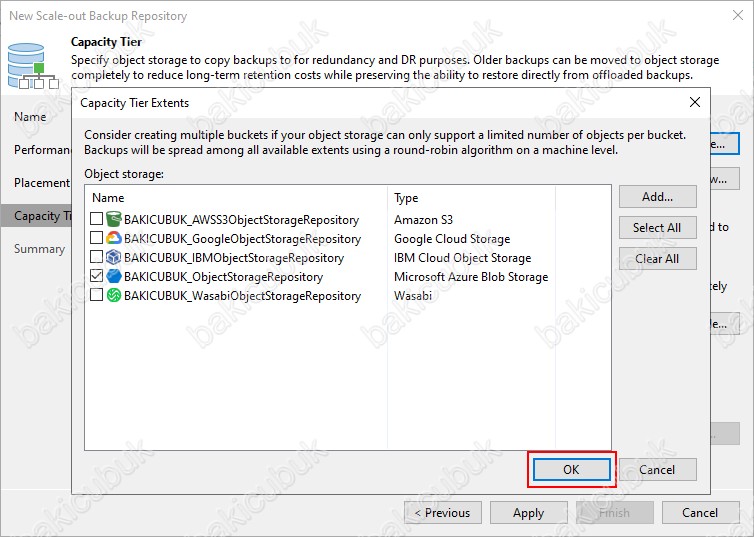Click the wizard's bottom Cancel button

(x=700, y=513)
